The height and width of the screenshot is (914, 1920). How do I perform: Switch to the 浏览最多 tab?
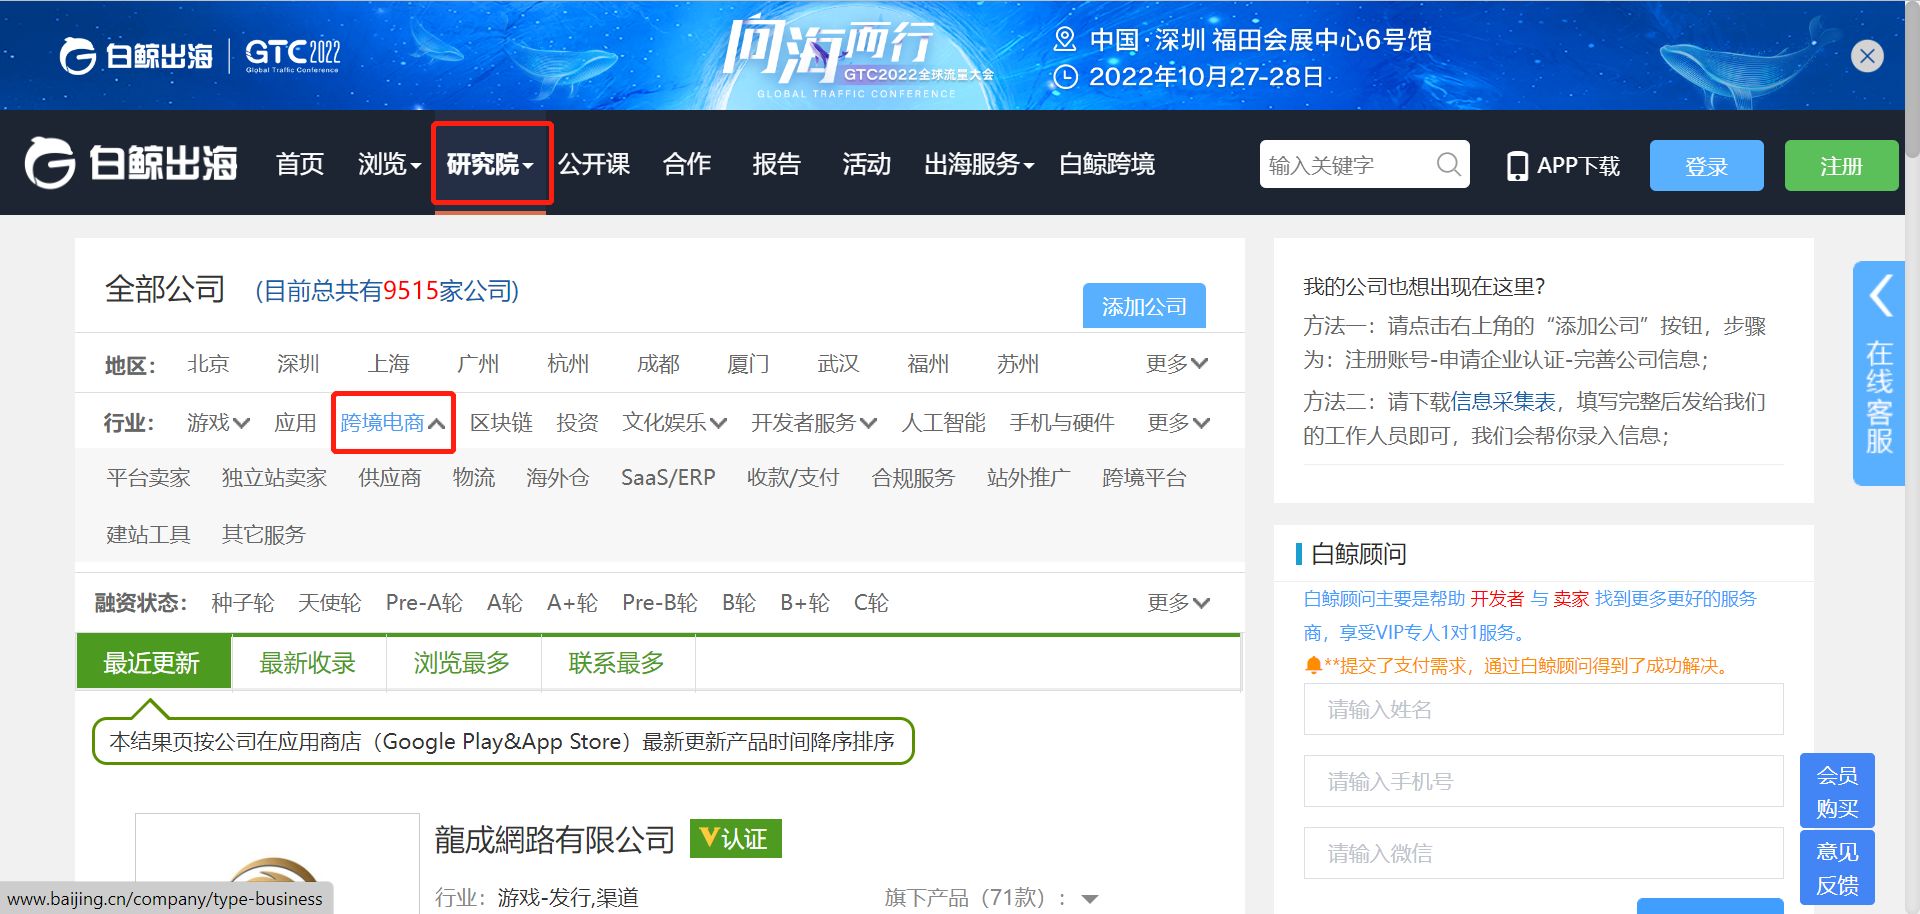463,663
